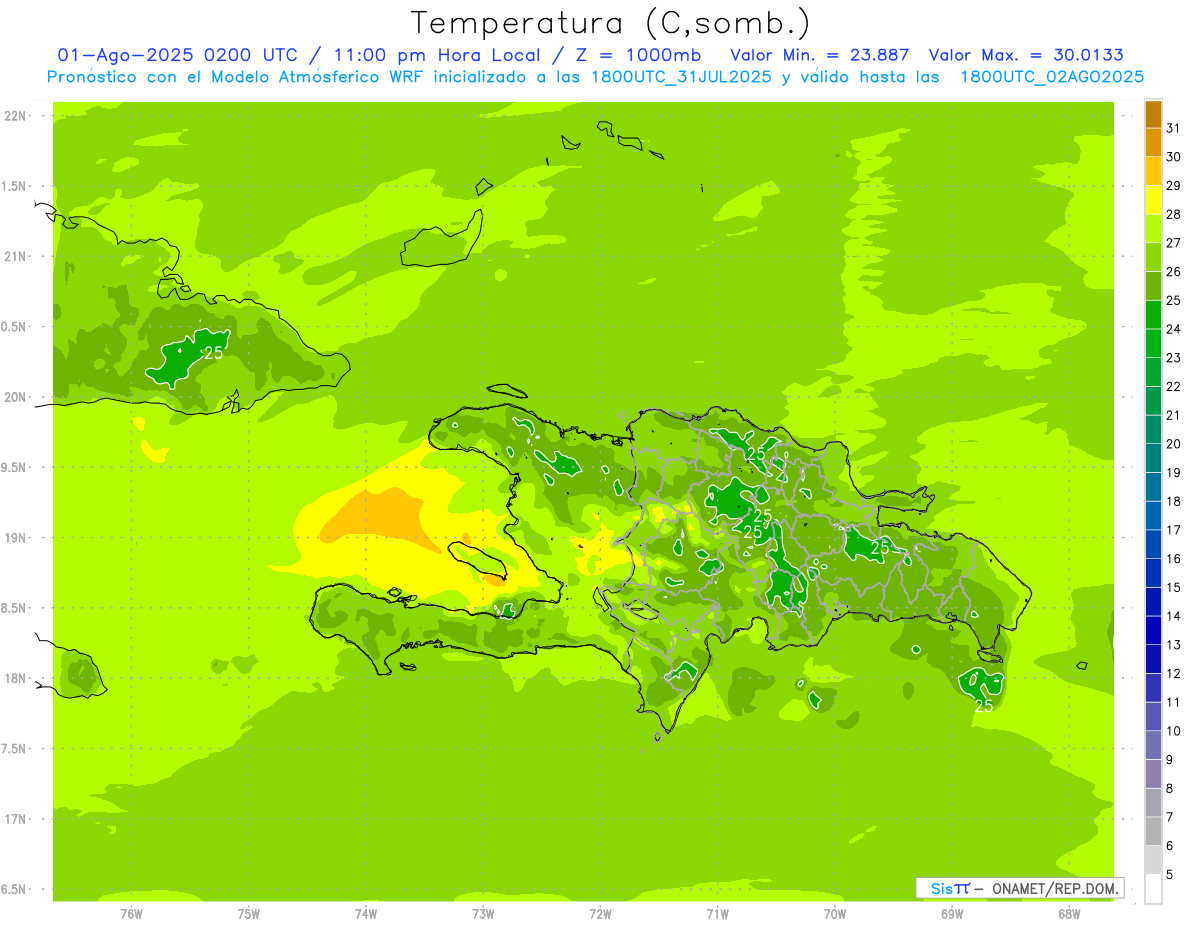1200x927 pixels.
Task: Click the 68W longitude label
Action: tap(1069, 914)
